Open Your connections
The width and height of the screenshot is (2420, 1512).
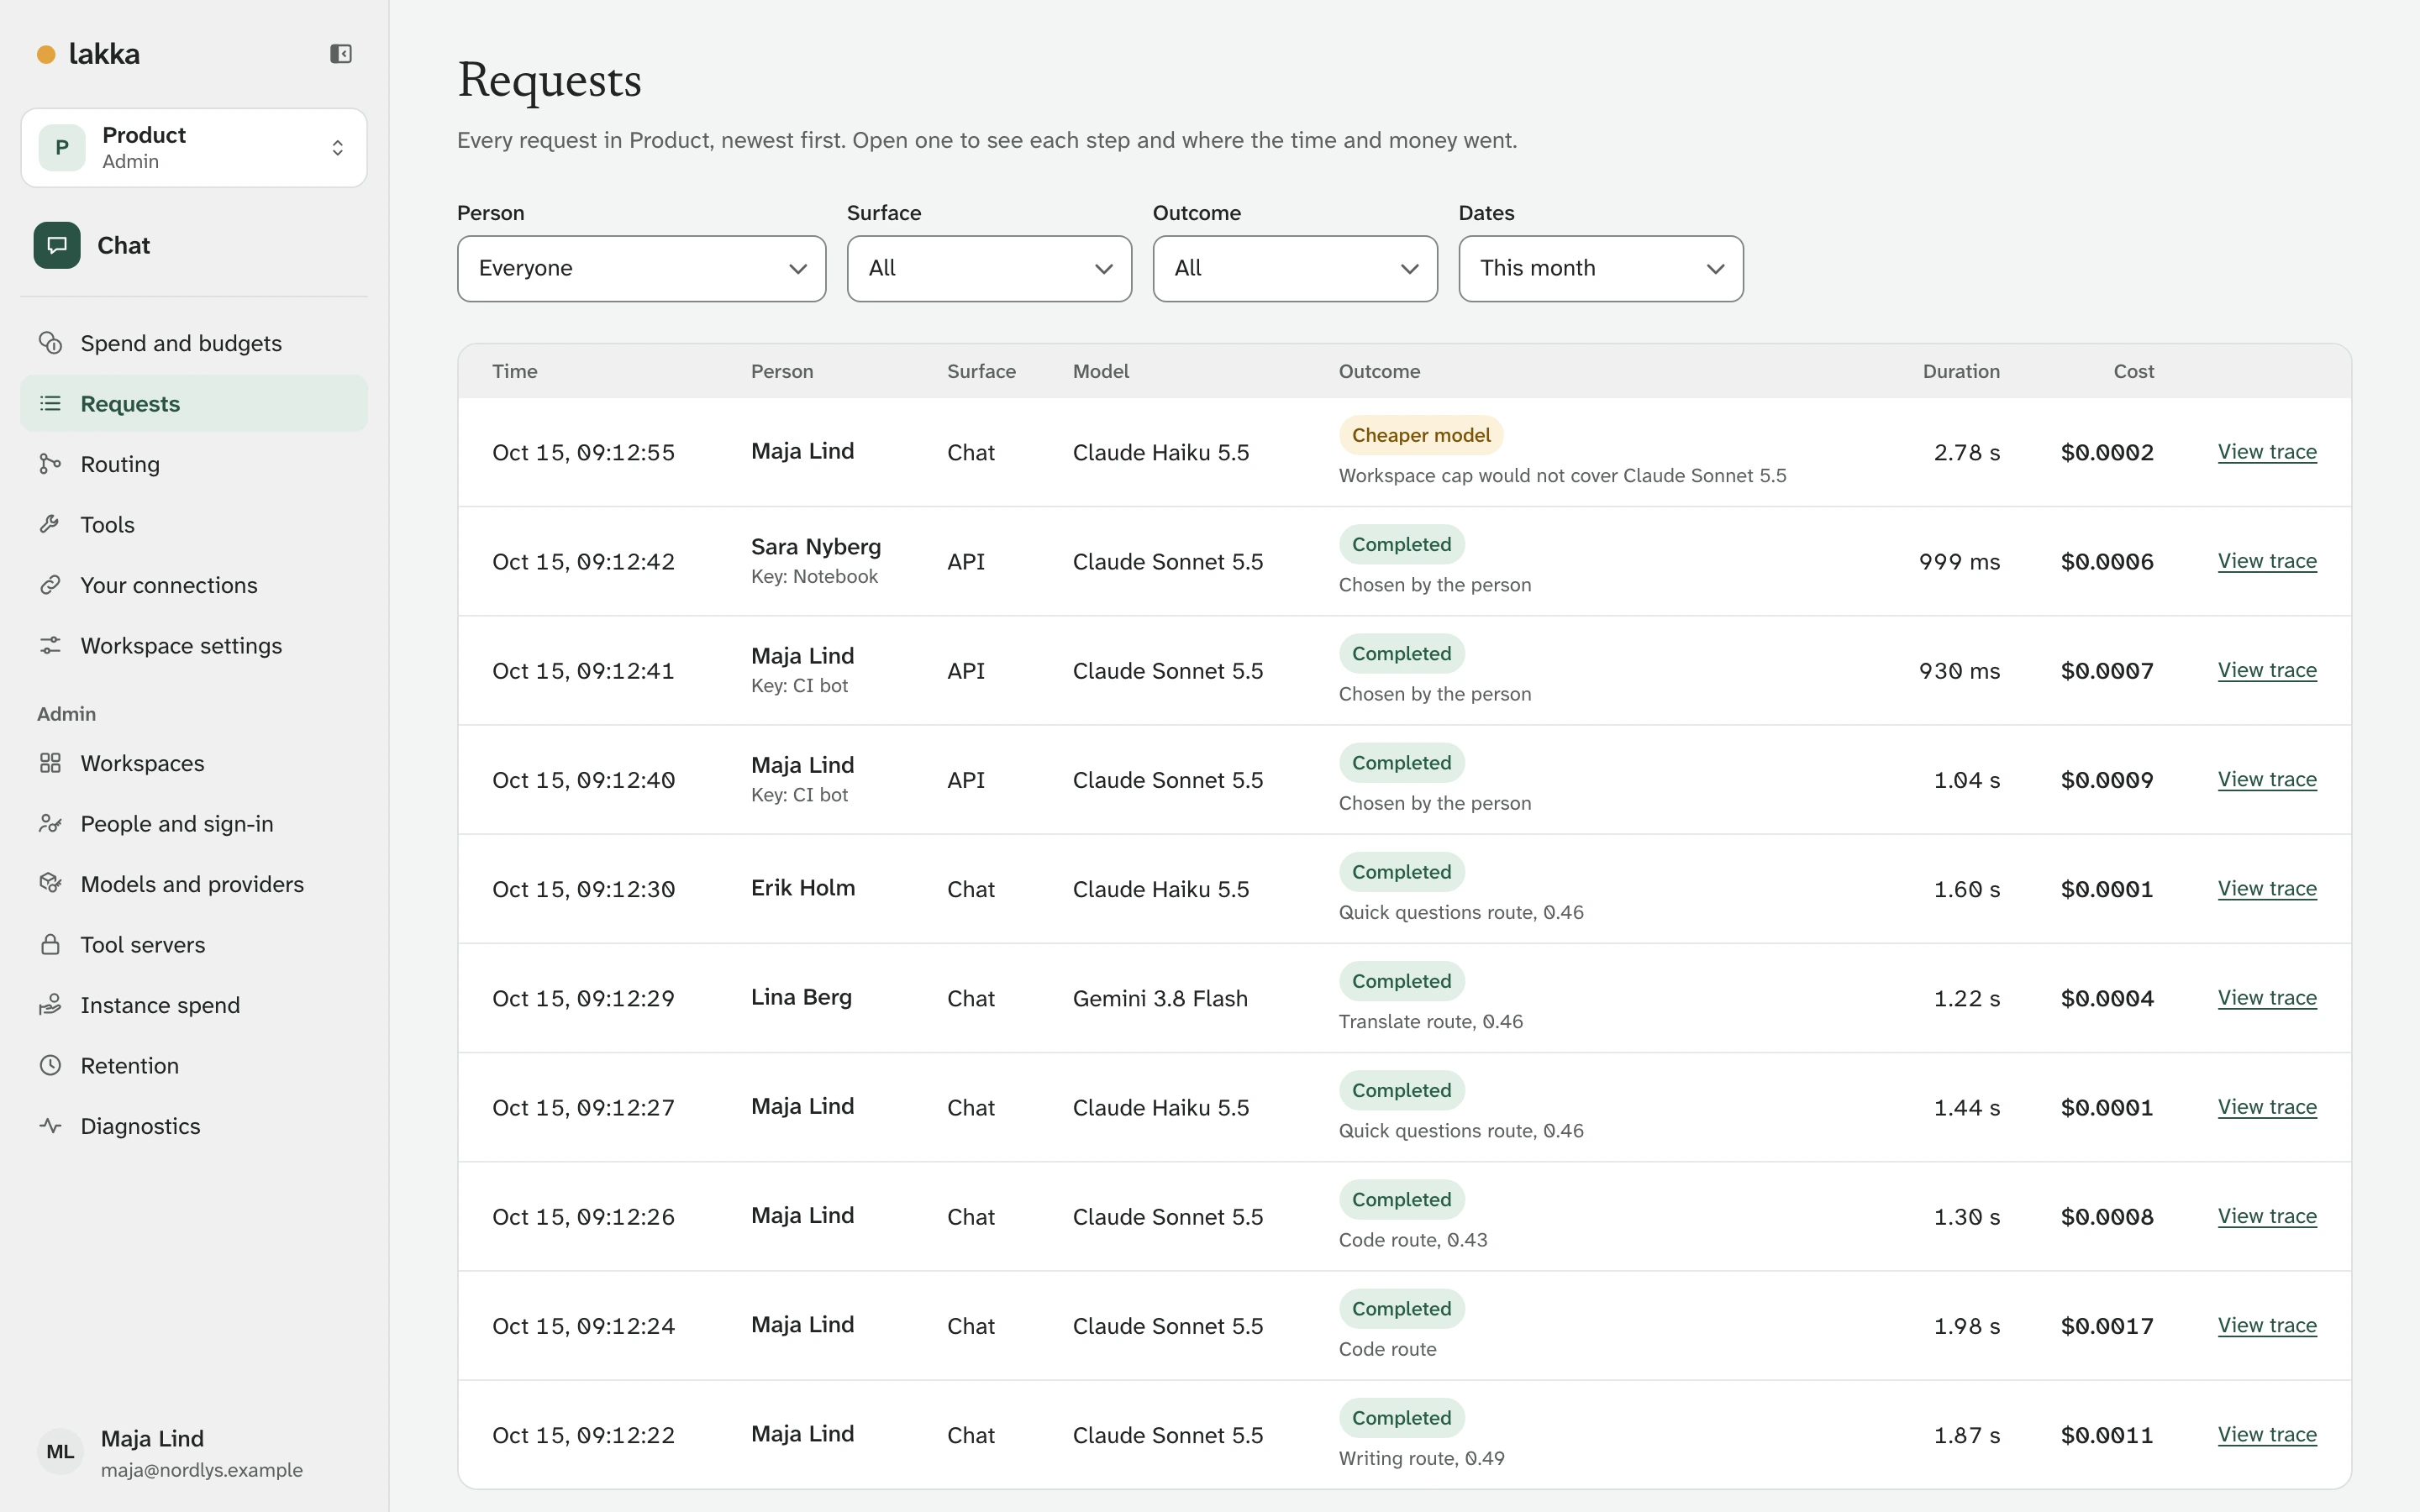tap(194, 585)
